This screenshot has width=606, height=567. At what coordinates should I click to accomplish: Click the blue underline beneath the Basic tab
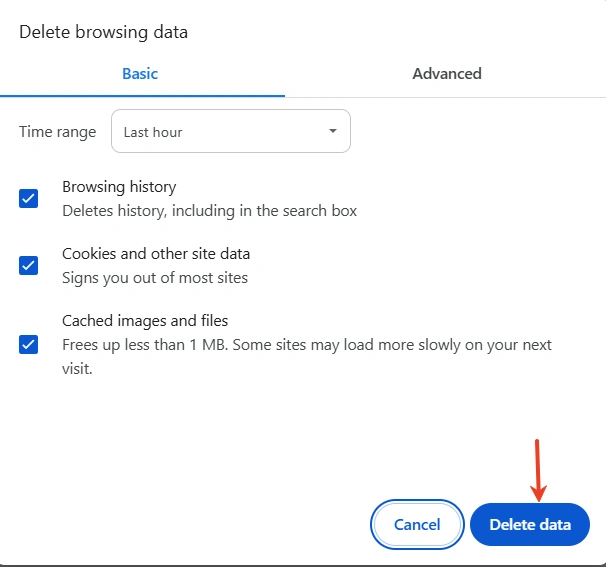142,95
